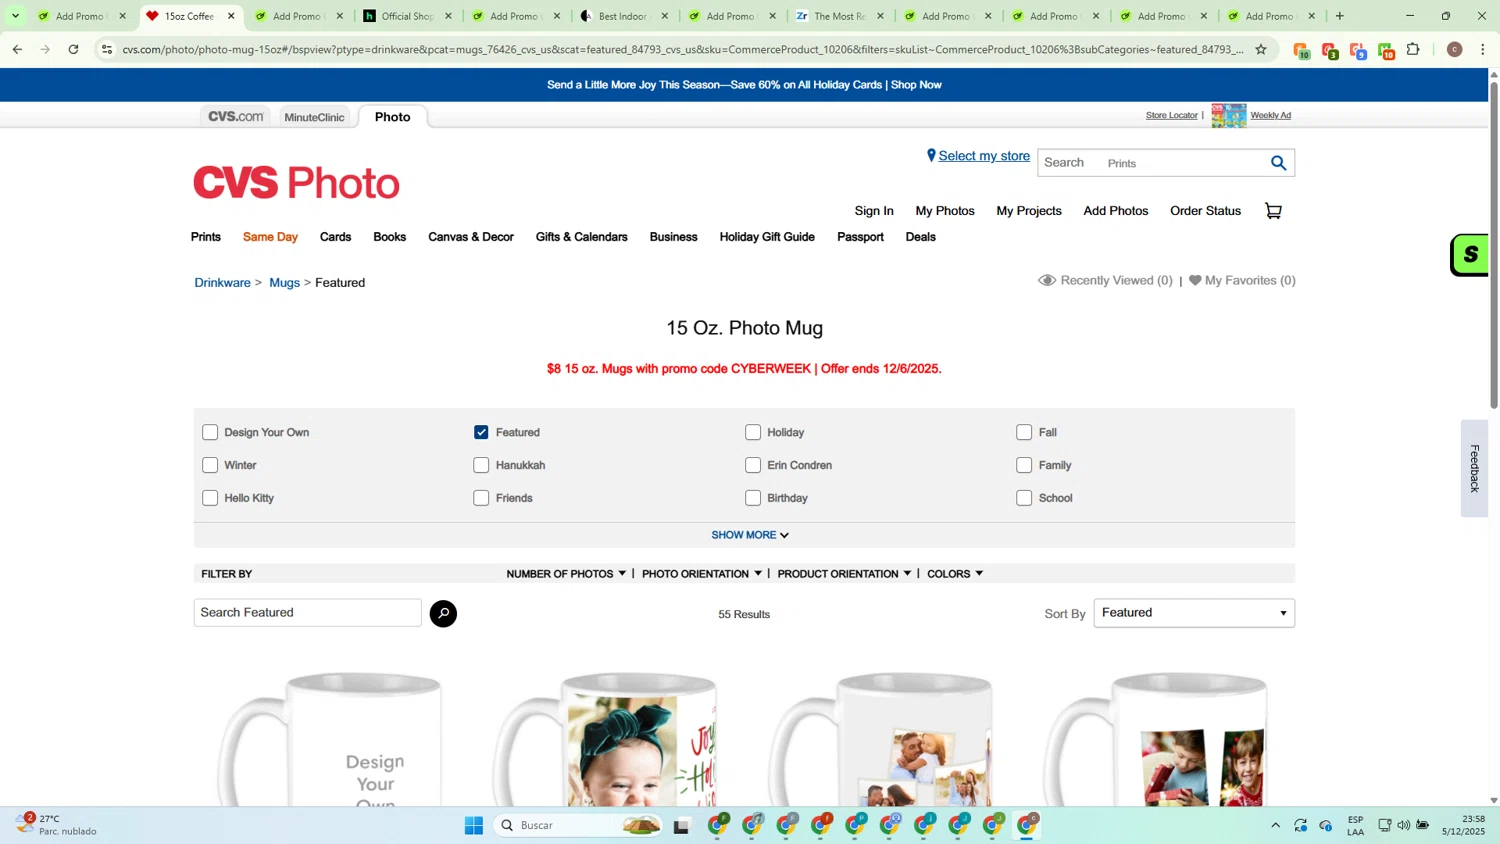This screenshot has height=844, width=1500.
Task: Check the Erin Condren checkbox
Action: click(753, 465)
